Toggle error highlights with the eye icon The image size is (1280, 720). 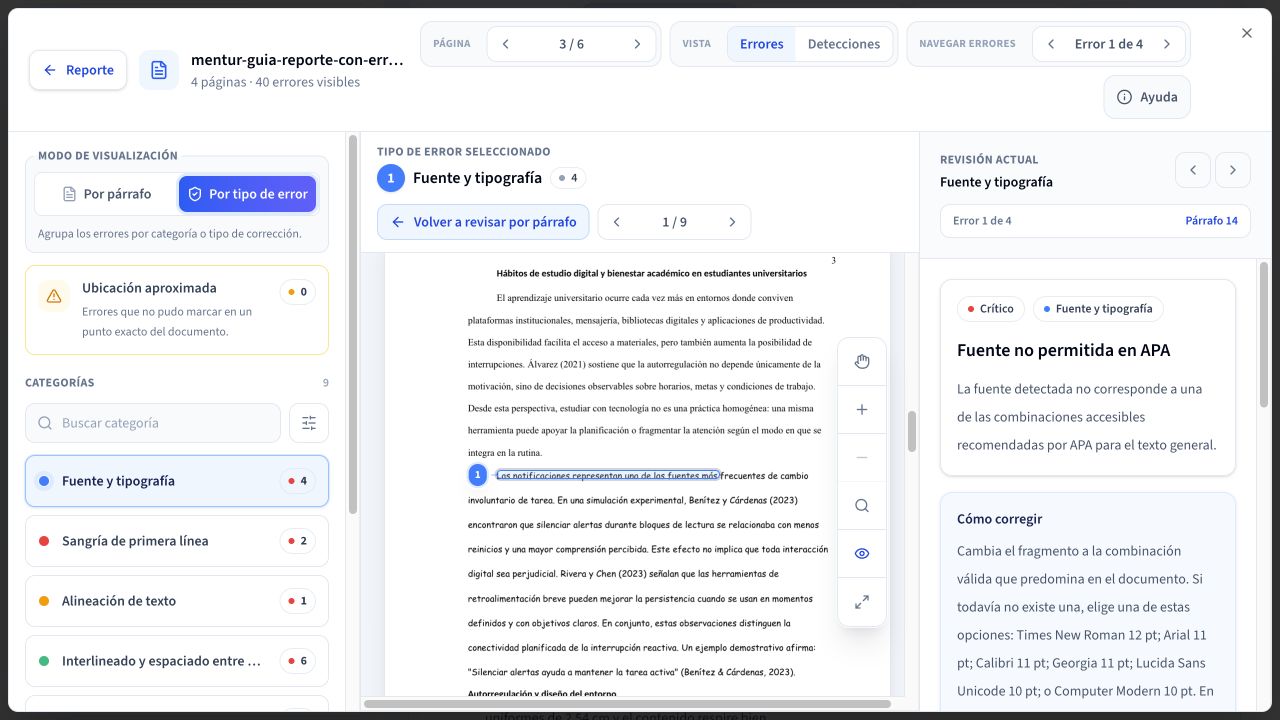click(862, 554)
